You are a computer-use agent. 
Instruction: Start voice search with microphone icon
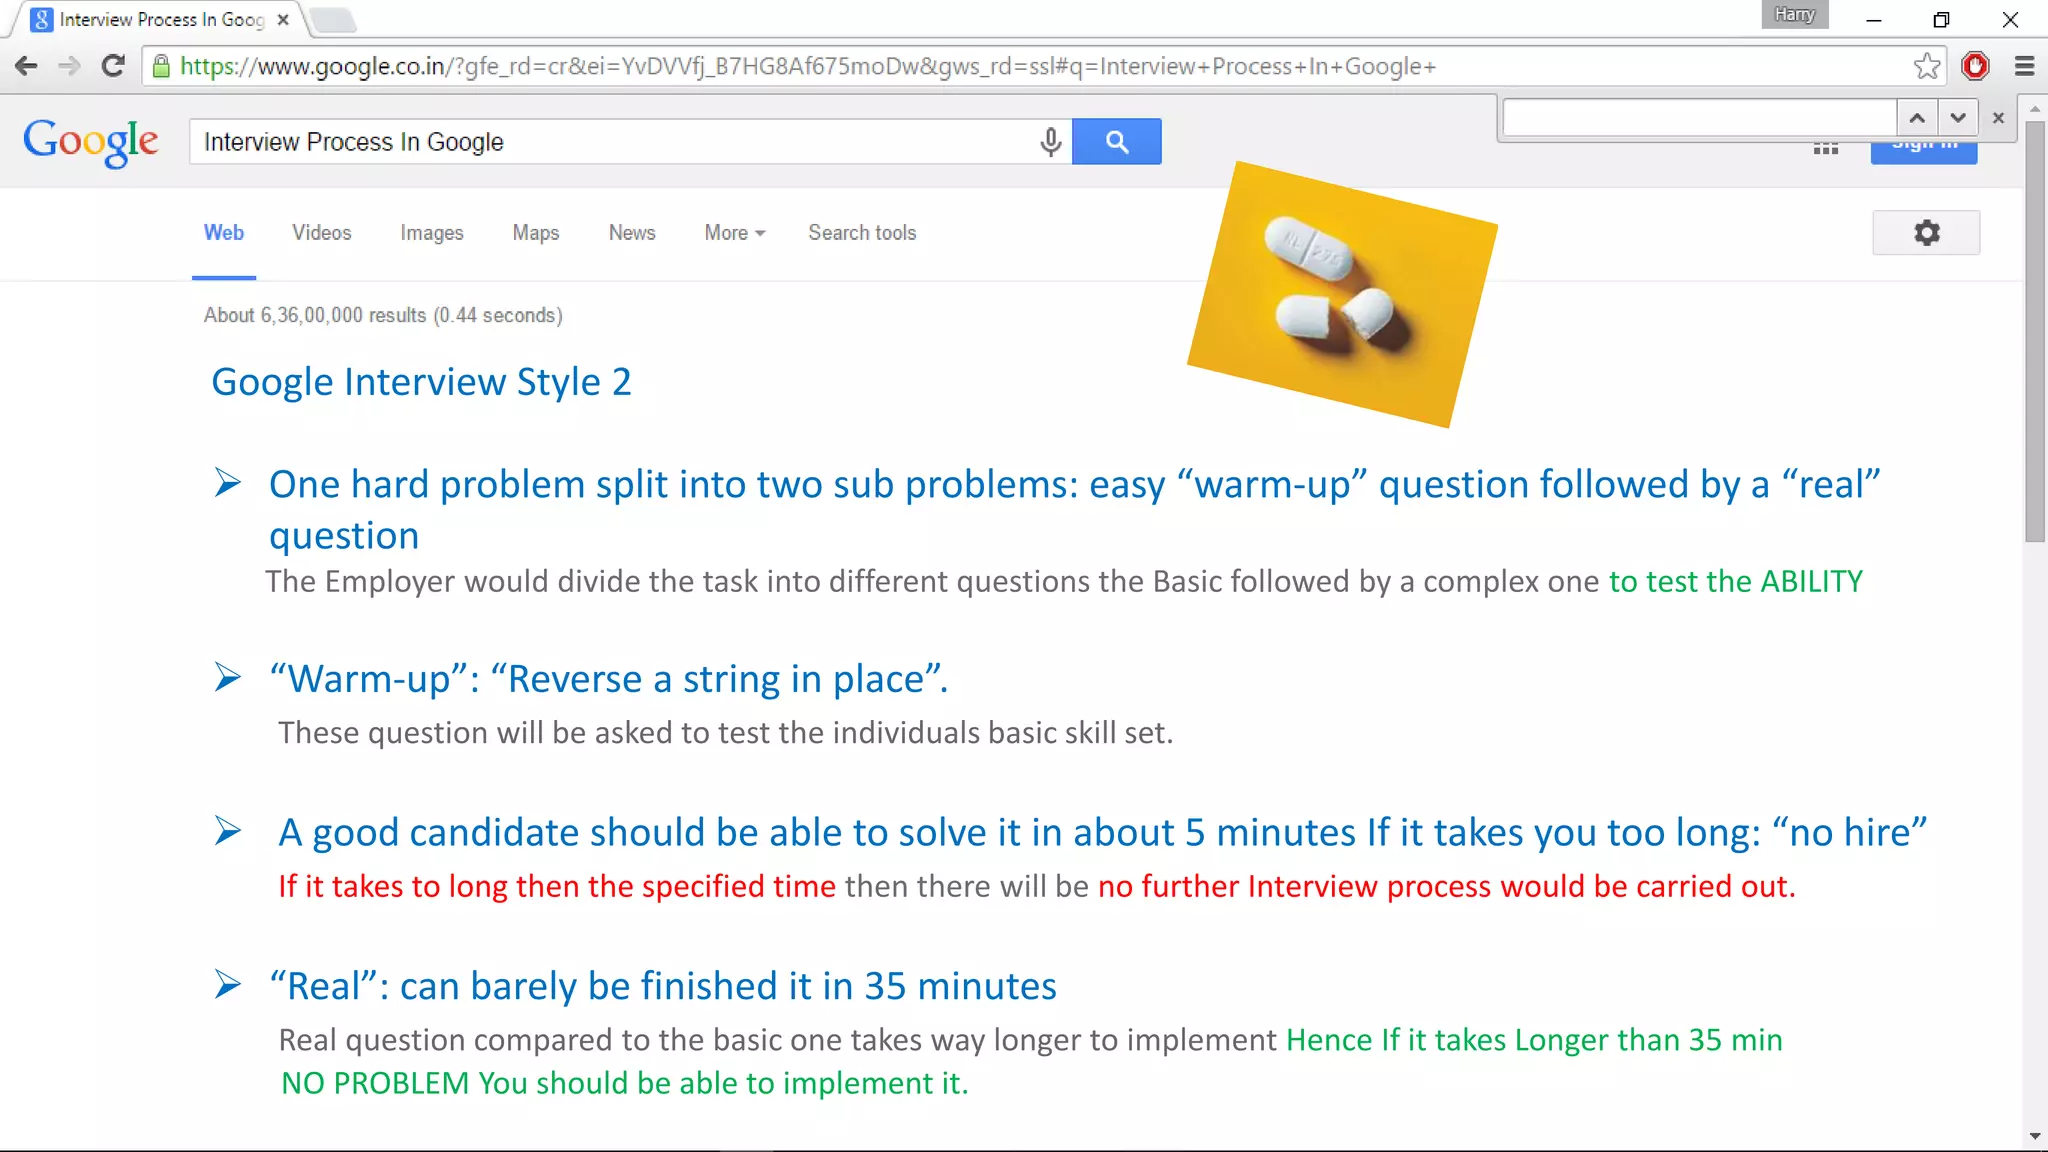1050,141
